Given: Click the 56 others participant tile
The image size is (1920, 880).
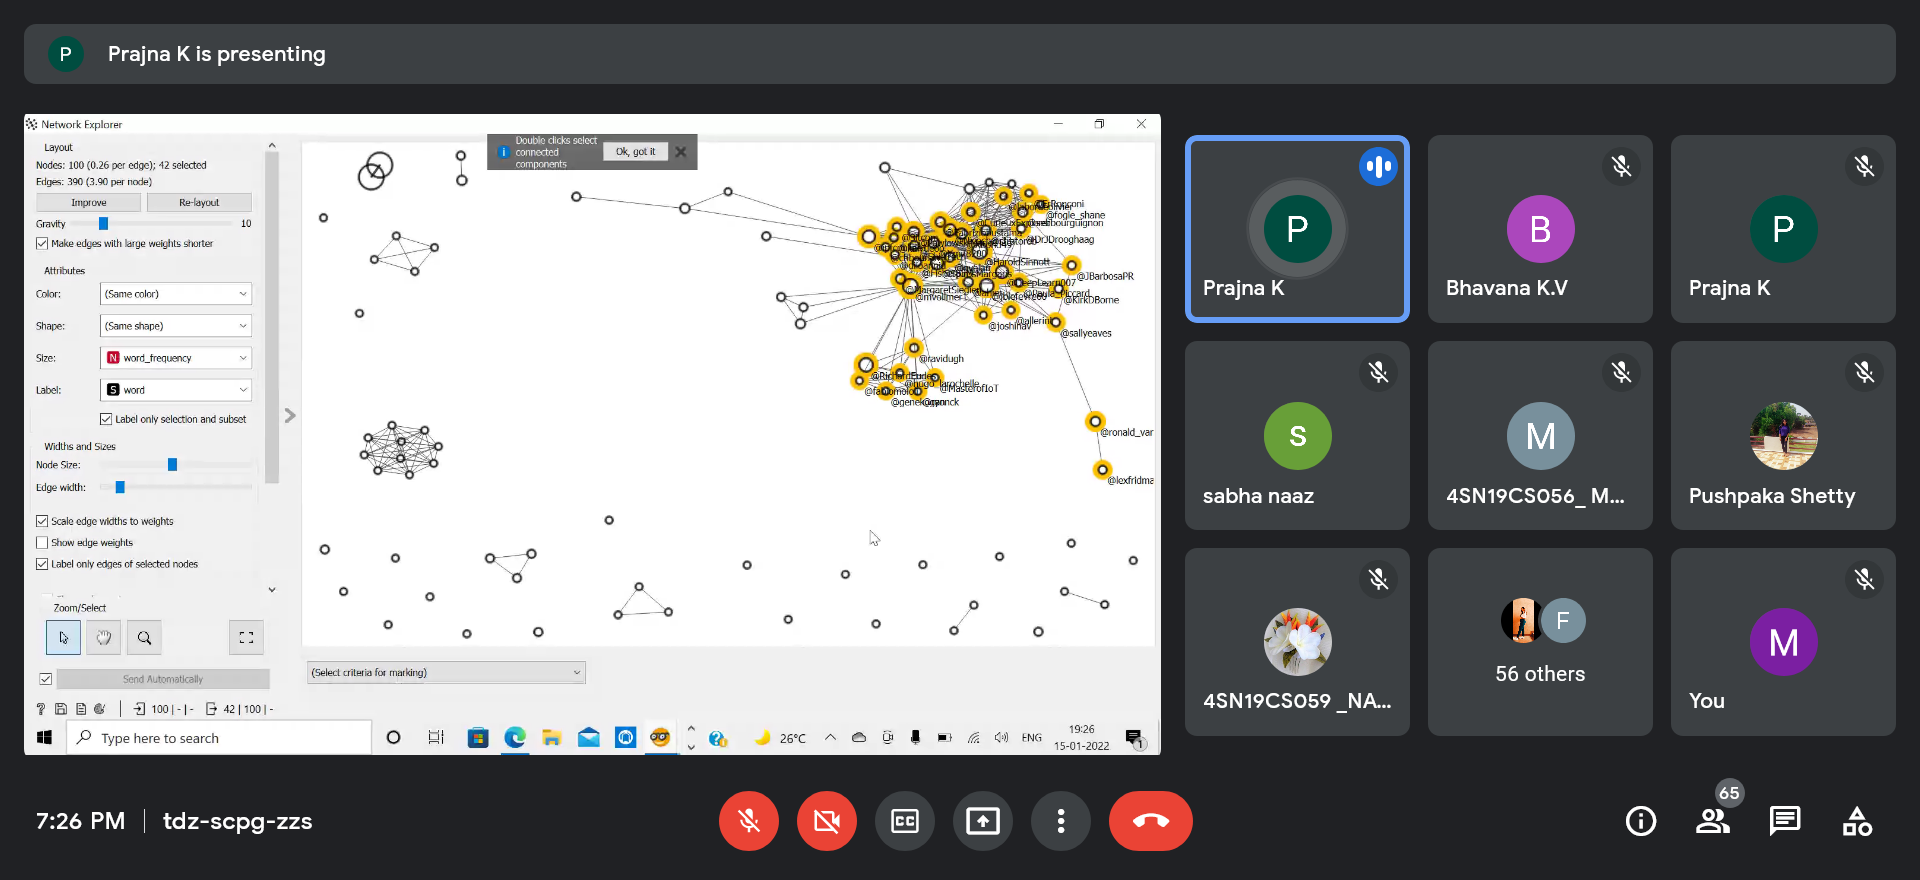Looking at the screenshot, I should pyautogui.click(x=1540, y=642).
